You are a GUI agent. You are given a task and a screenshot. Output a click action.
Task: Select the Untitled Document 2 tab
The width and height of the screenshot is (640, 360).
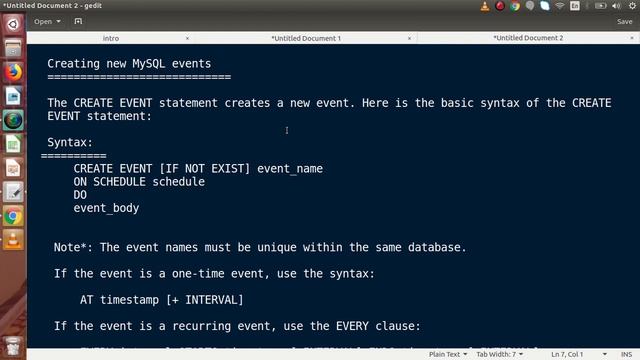[528, 38]
